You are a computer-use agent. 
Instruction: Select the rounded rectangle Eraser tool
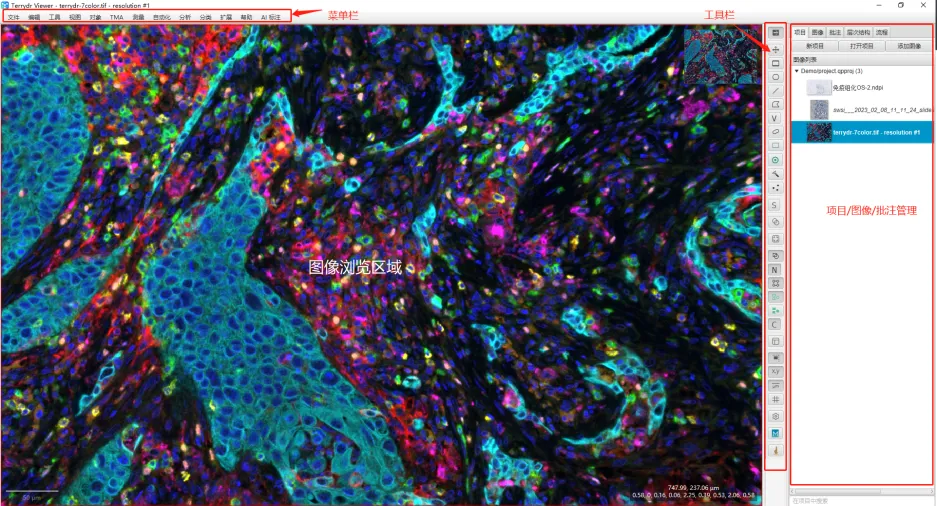coord(776,146)
